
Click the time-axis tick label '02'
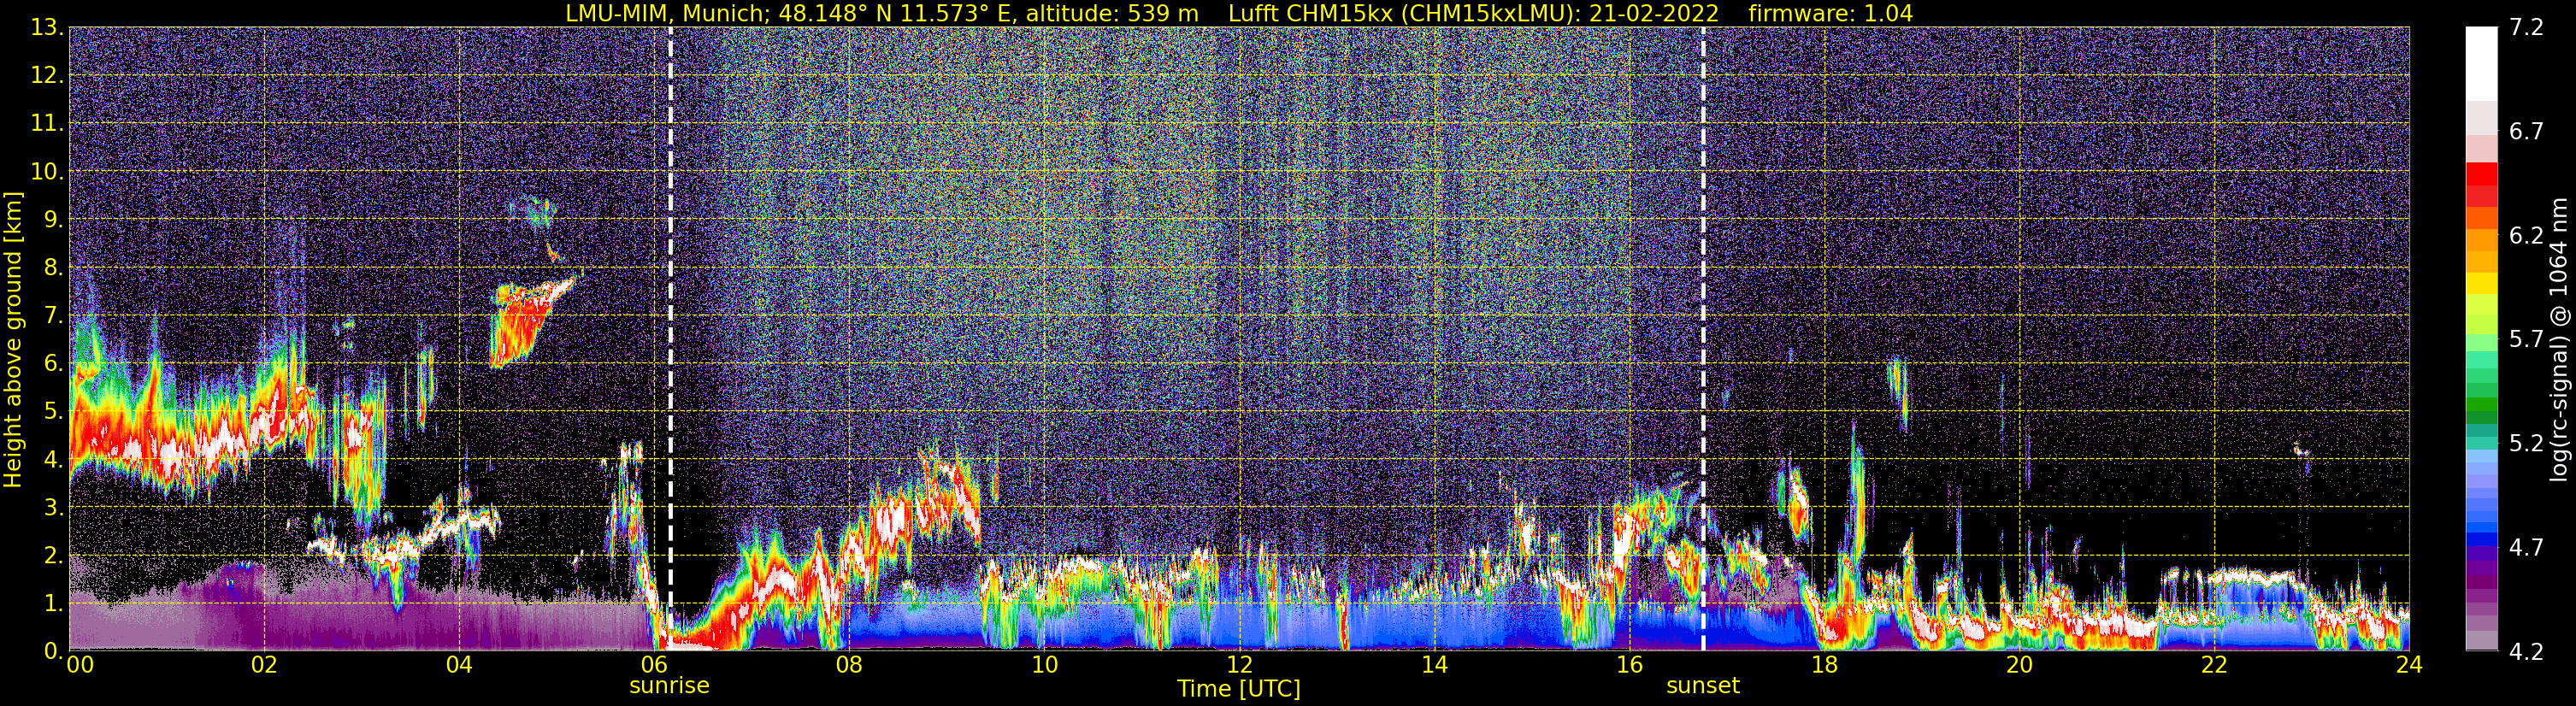[x=264, y=666]
